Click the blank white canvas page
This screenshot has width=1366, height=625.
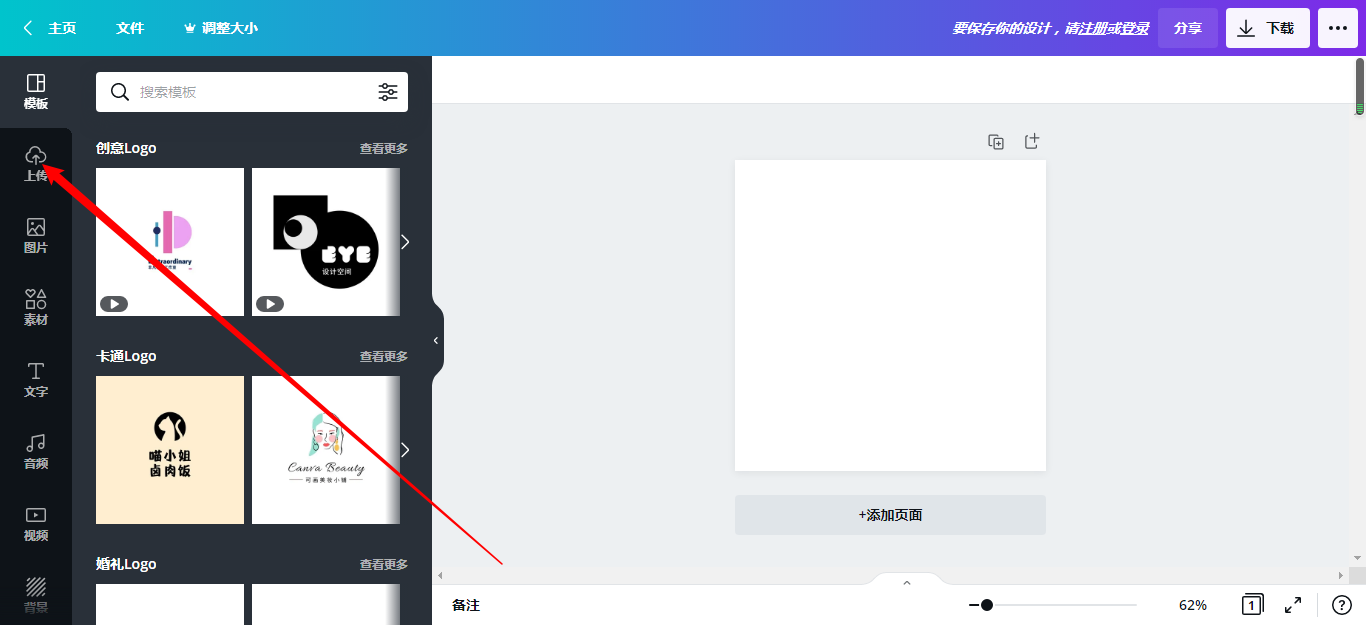(890, 315)
